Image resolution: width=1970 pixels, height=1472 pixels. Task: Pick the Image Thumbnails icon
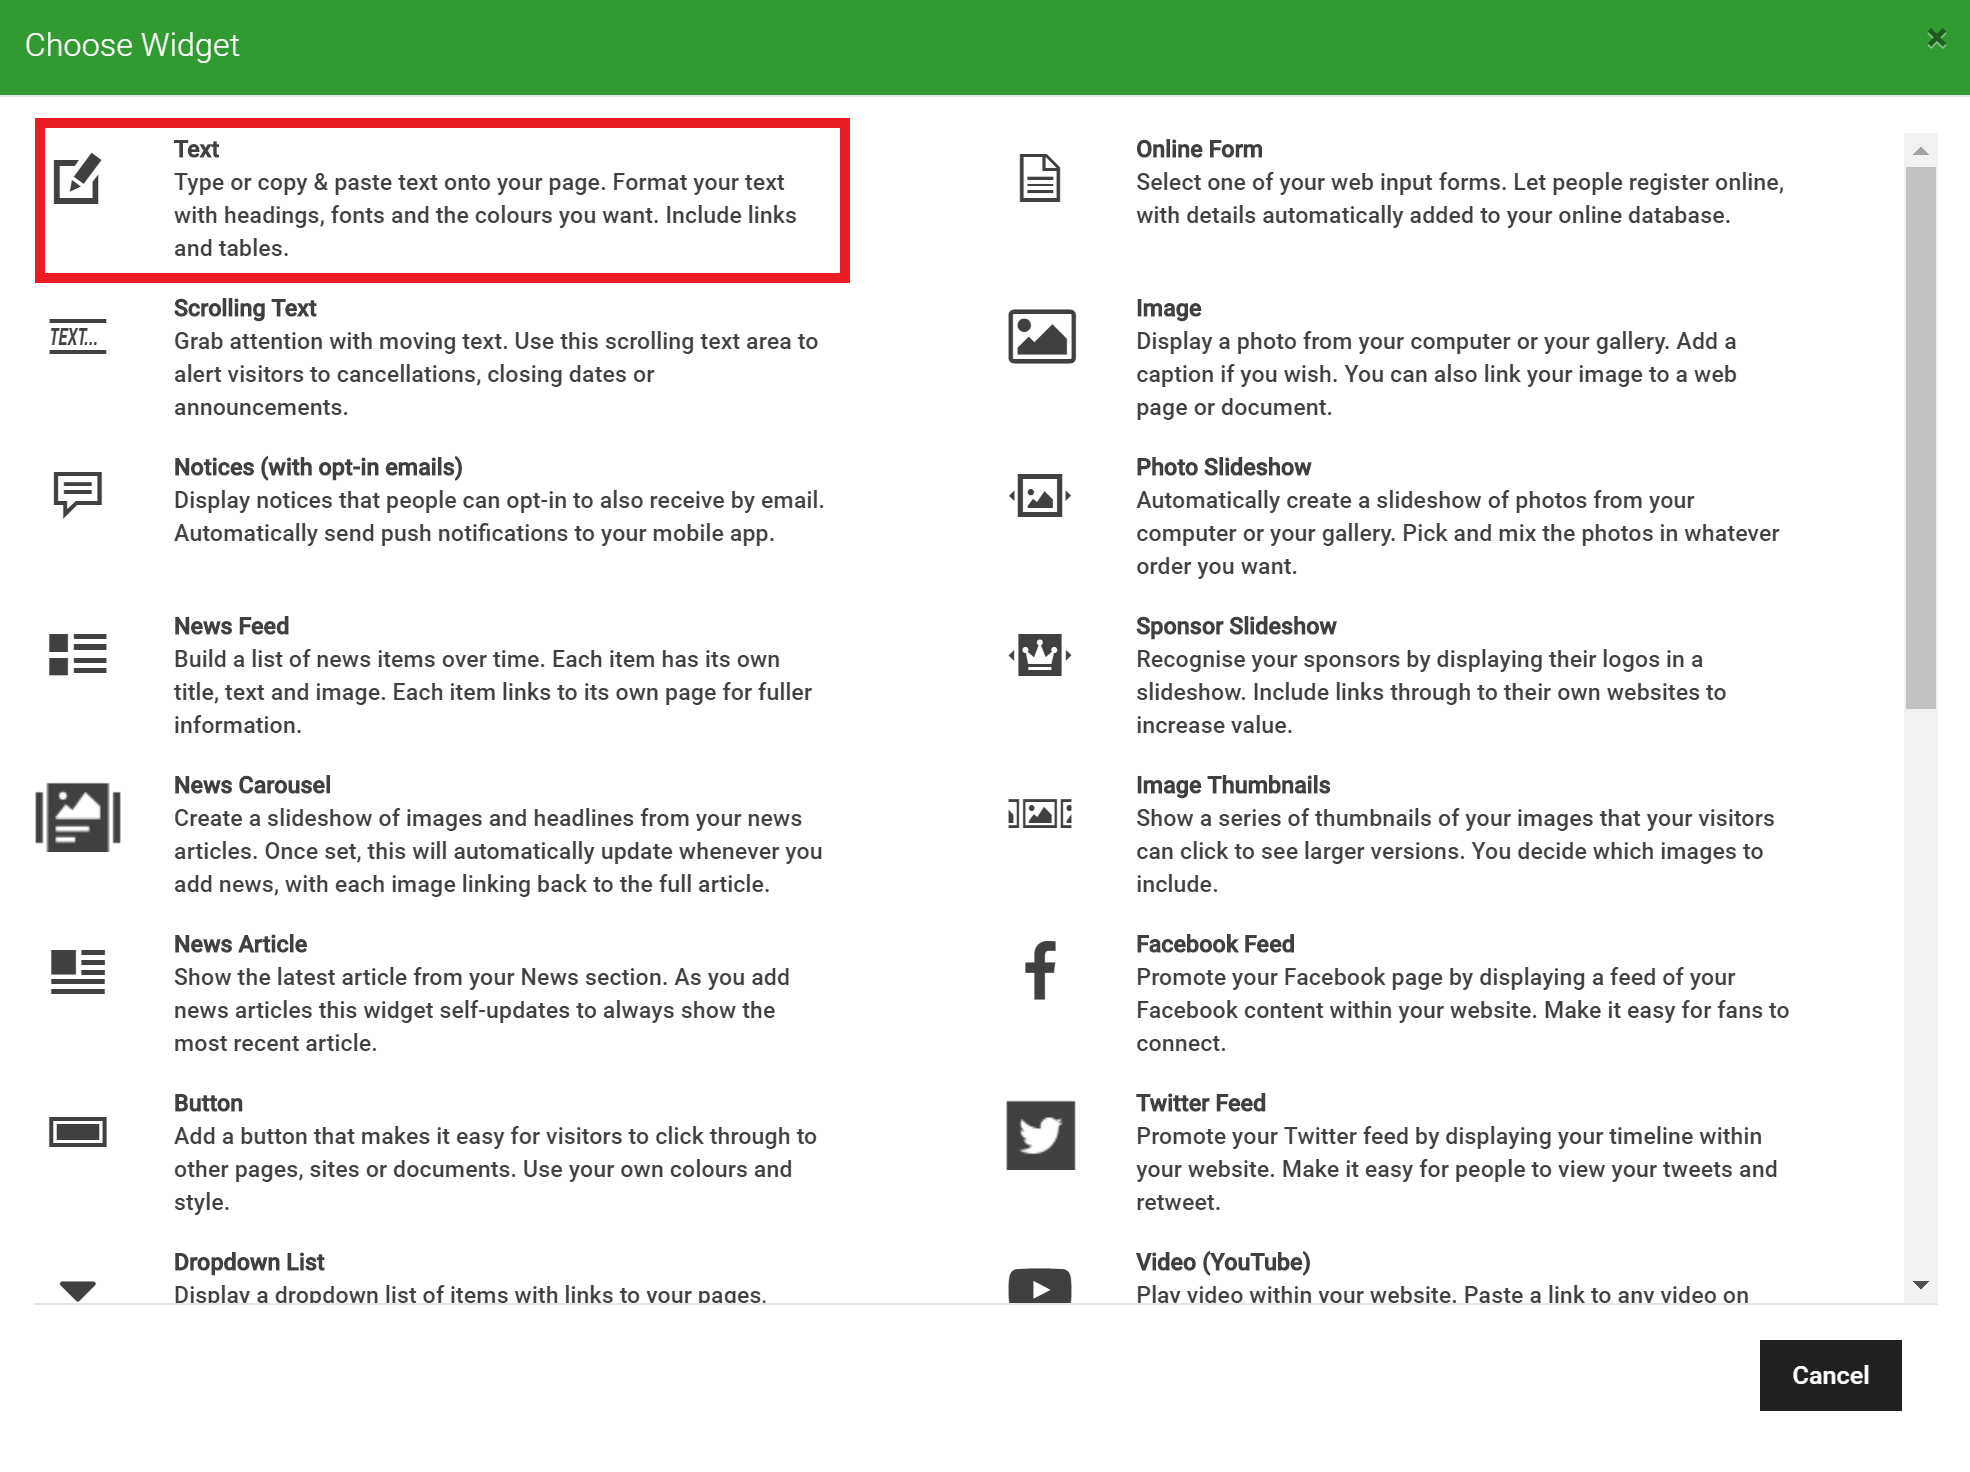(1040, 813)
